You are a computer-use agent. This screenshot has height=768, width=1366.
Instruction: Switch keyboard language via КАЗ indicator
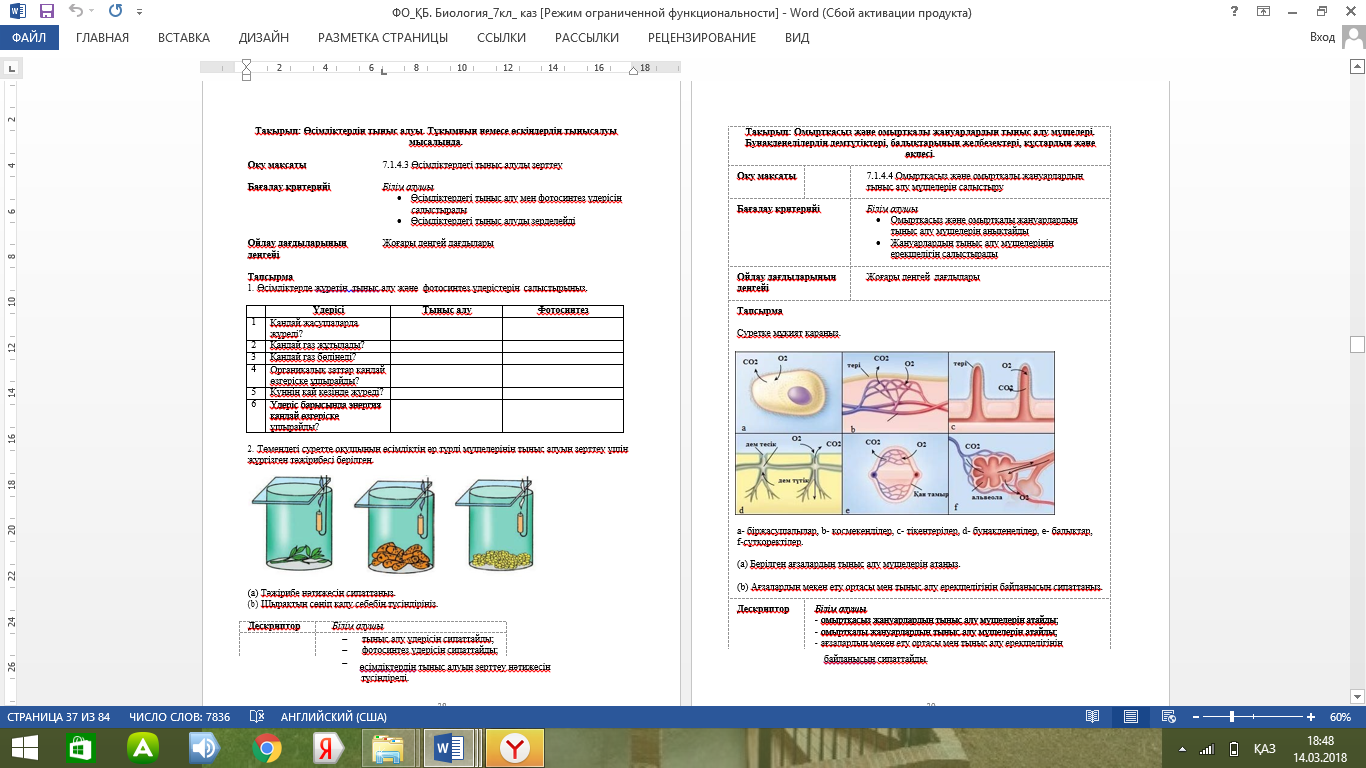pos(1264,749)
